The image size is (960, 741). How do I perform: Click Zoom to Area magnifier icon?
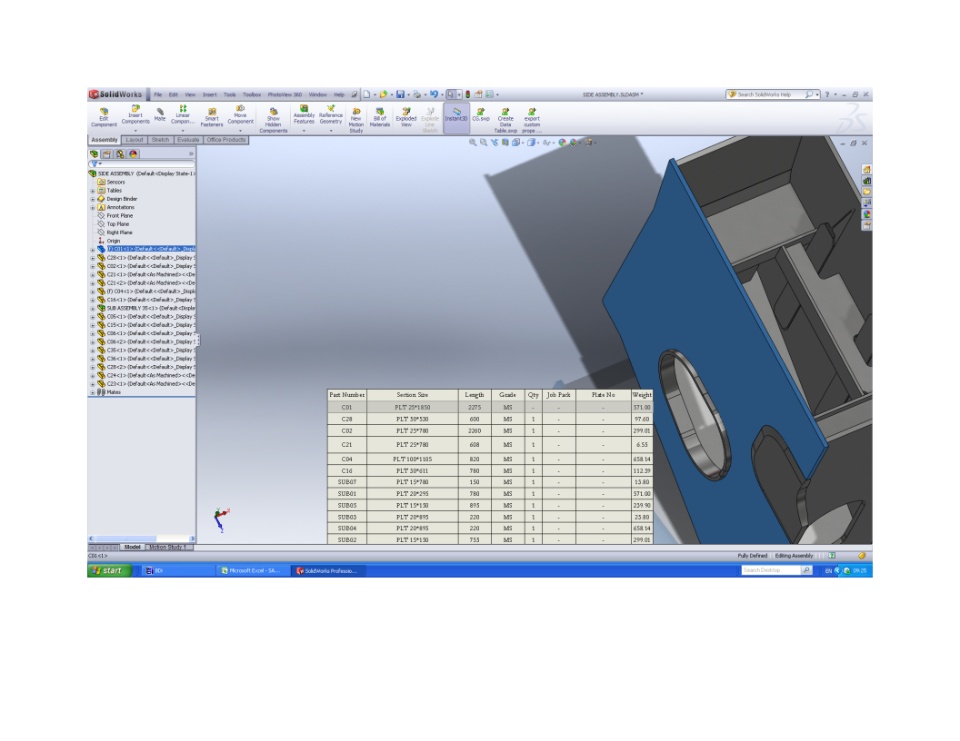click(x=484, y=142)
